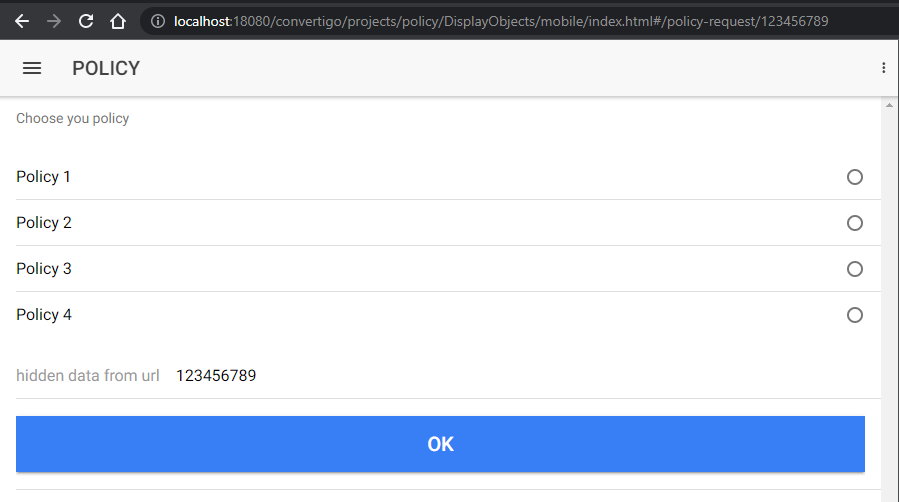Screen dimensions: 899x502
Task: Click the scrollbar up arrow
Action: tap(889, 105)
